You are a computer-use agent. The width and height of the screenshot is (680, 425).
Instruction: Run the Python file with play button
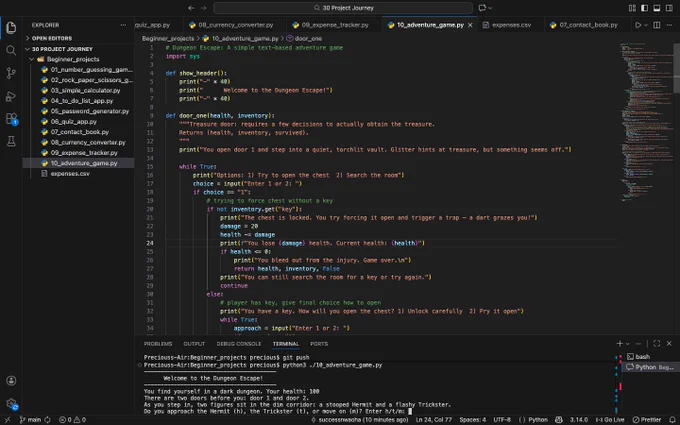(638, 25)
